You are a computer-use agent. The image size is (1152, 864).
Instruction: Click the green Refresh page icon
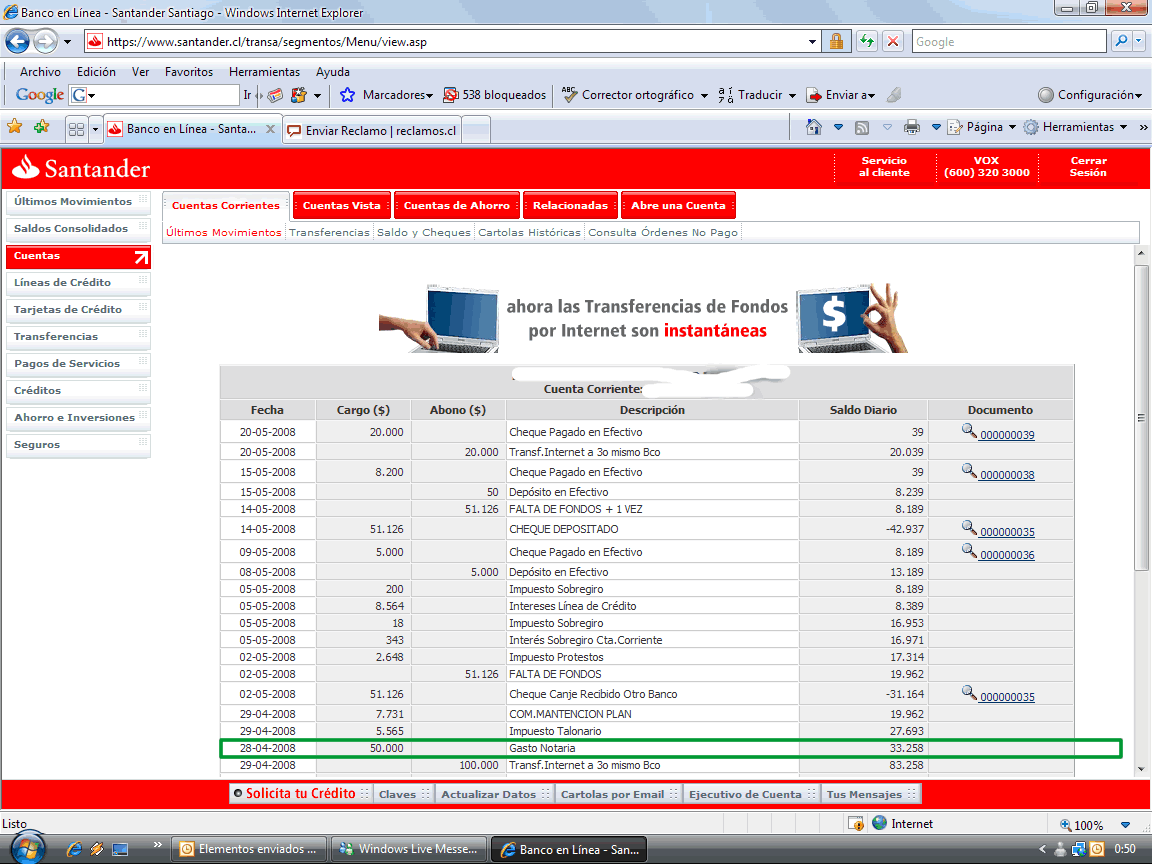point(867,41)
